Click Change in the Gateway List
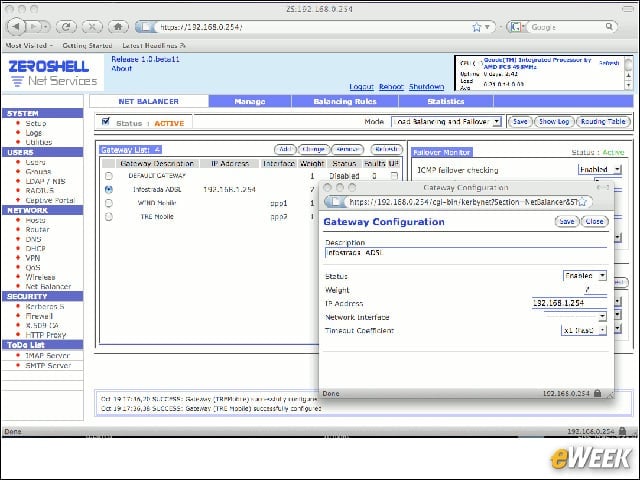 pos(313,149)
